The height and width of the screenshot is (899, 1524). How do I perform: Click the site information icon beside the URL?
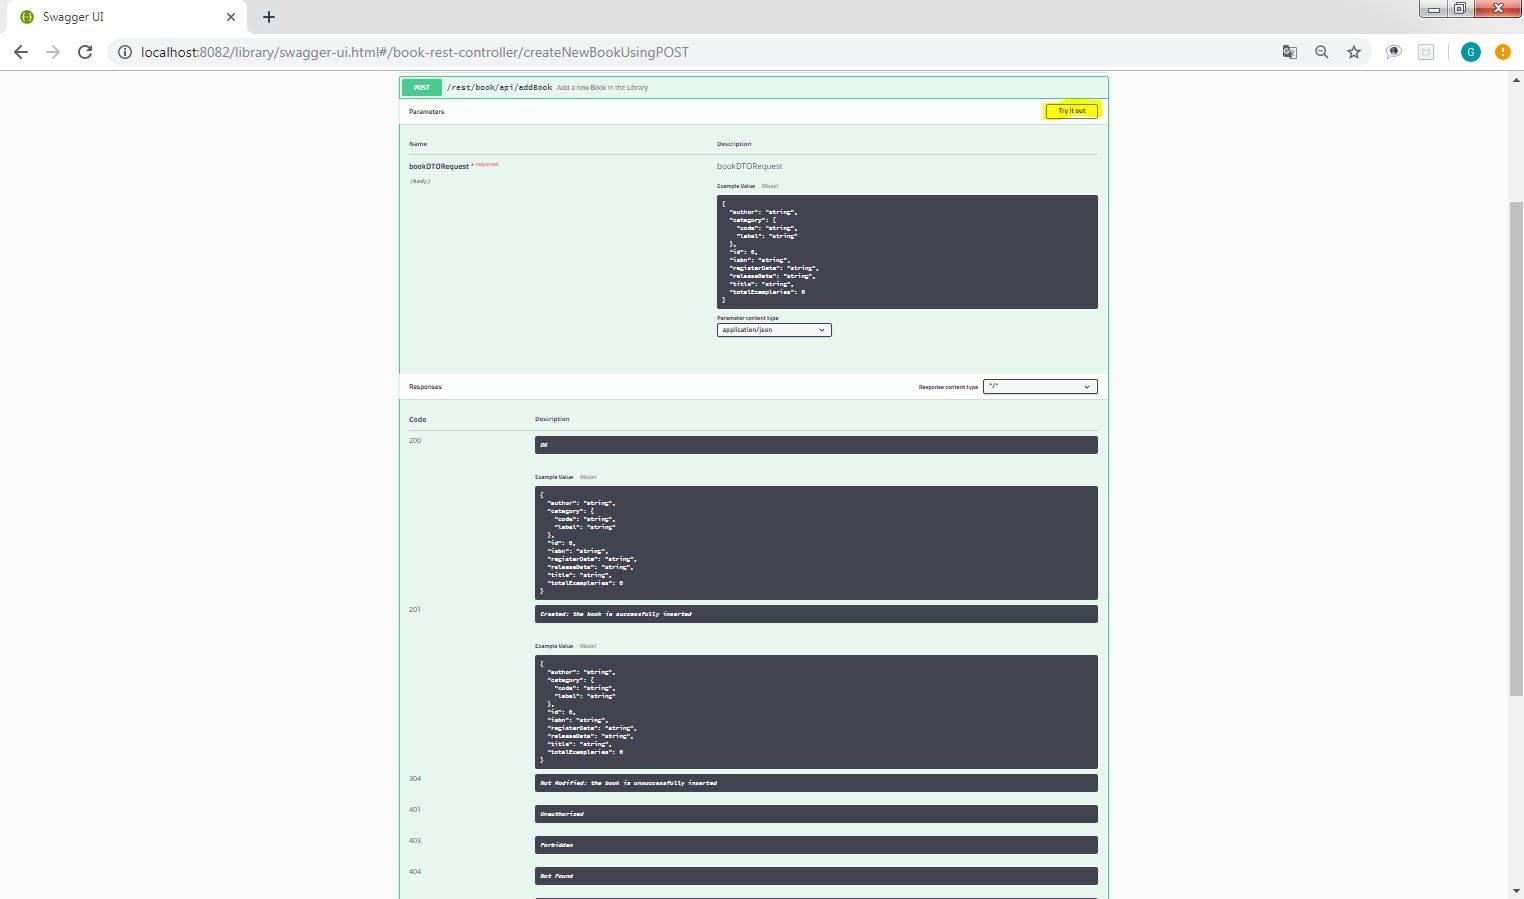click(125, 52)
